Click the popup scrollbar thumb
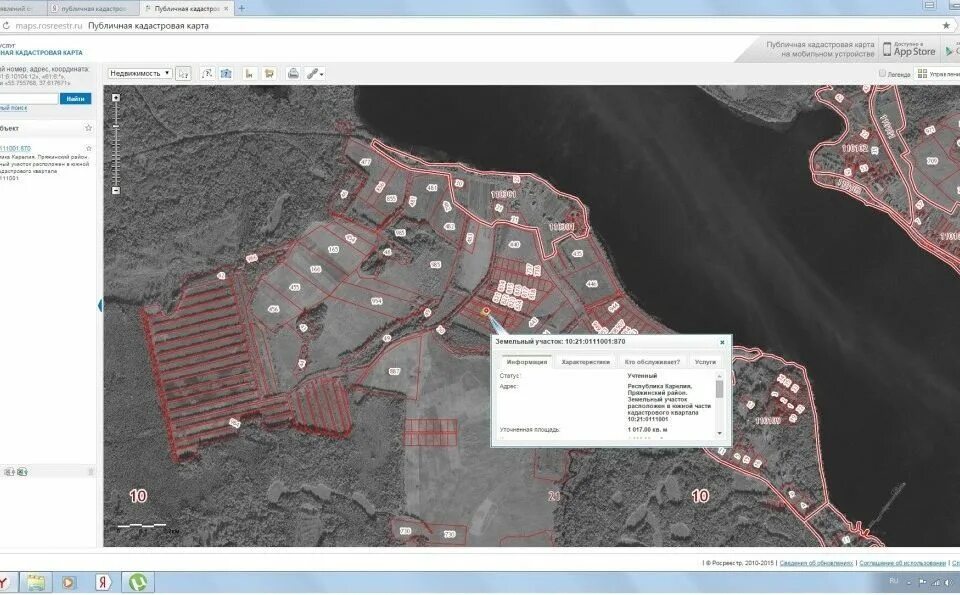The width and height of the screenshot is (960, 595). [719, 389]
